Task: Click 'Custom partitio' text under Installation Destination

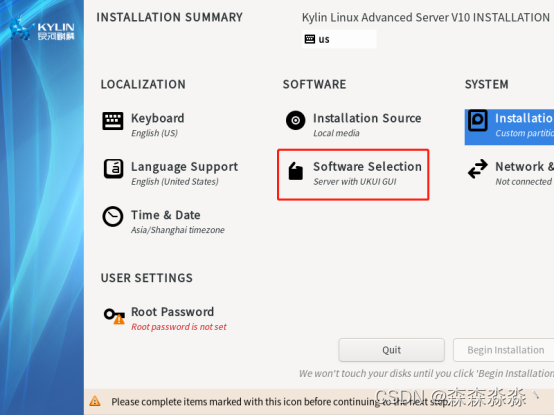Action: (x=524, y=133)
